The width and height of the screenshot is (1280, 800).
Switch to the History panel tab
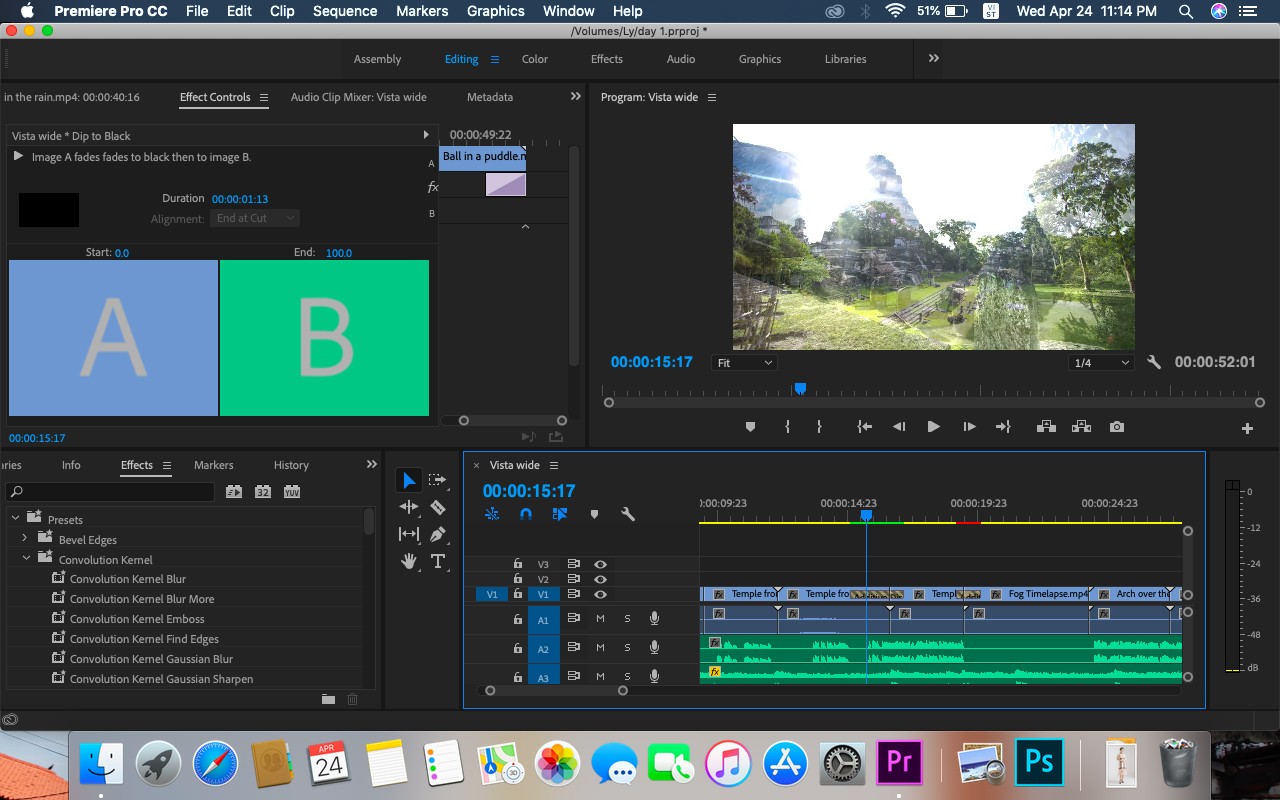pyautogui.click(x=291, y=465)
